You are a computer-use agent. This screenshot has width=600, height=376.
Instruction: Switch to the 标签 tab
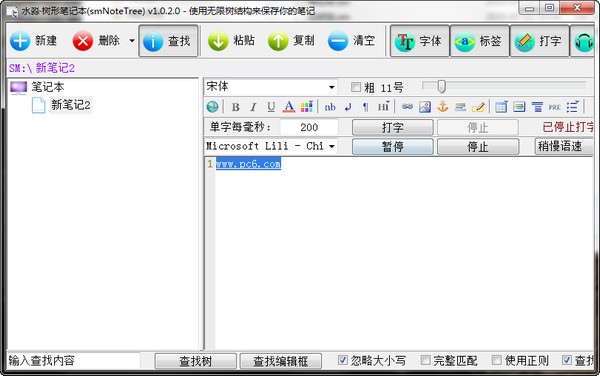(x=480, y=41)
